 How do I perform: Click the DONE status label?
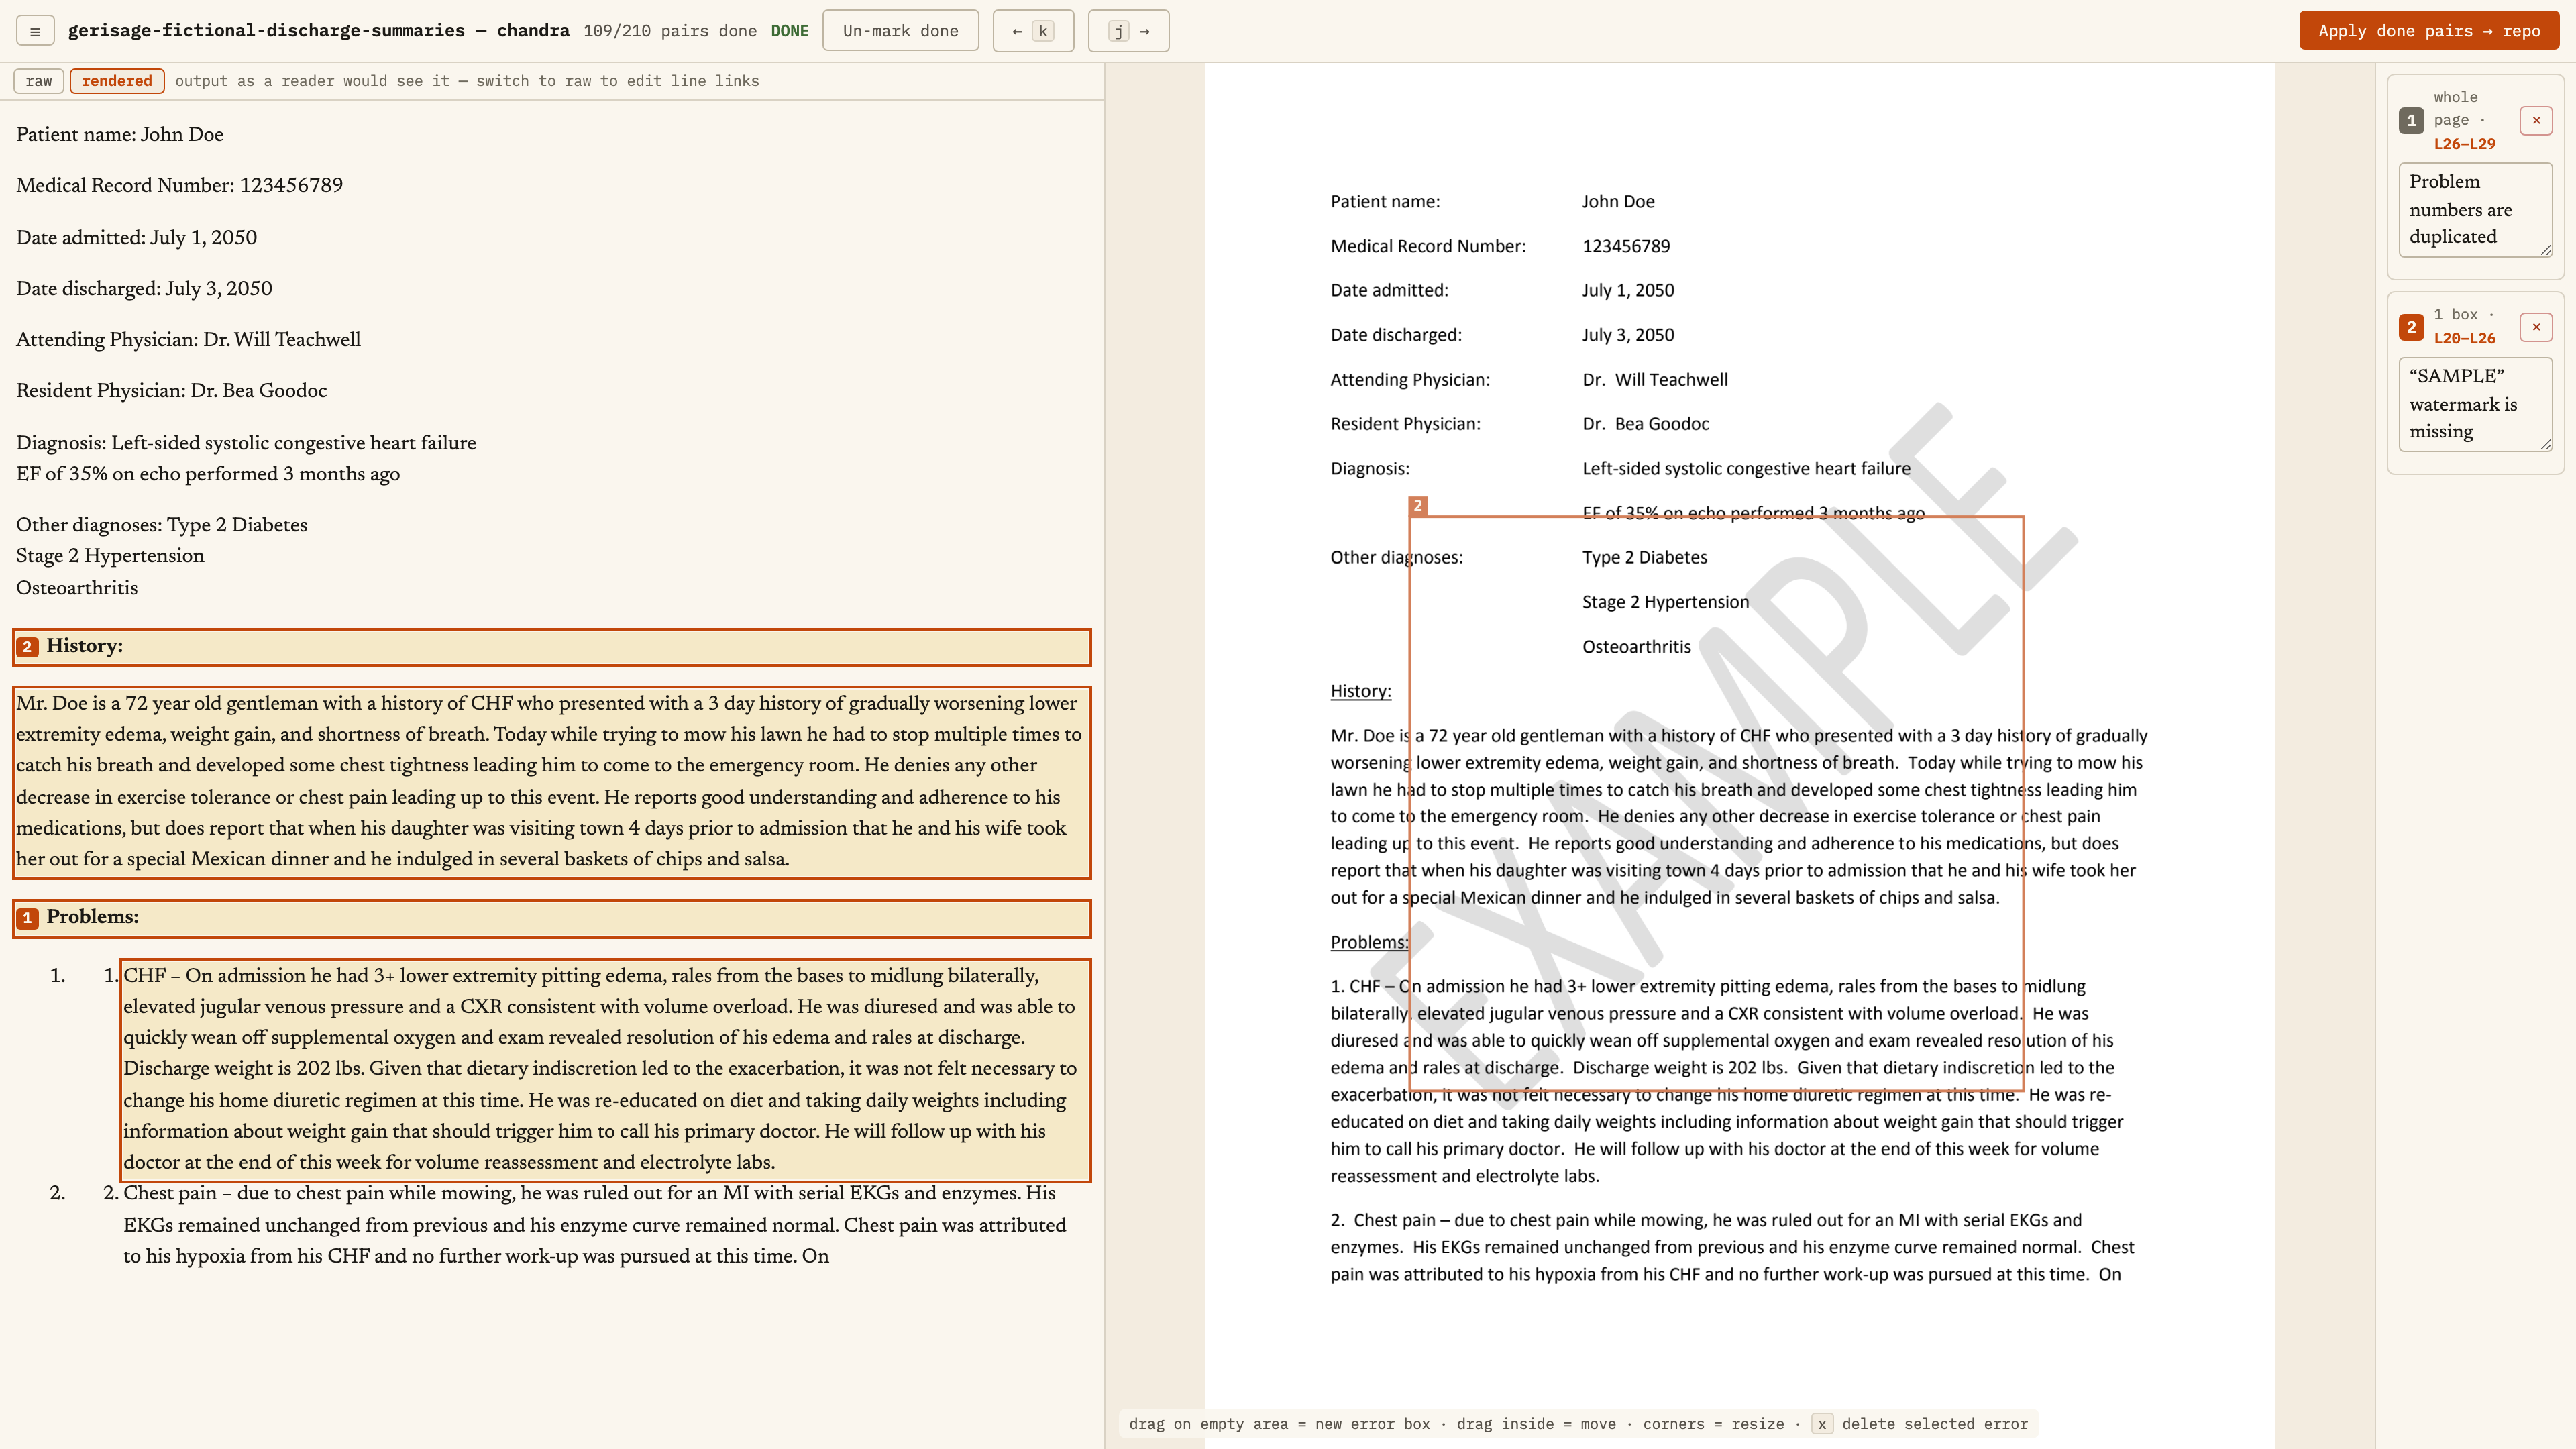789,31
